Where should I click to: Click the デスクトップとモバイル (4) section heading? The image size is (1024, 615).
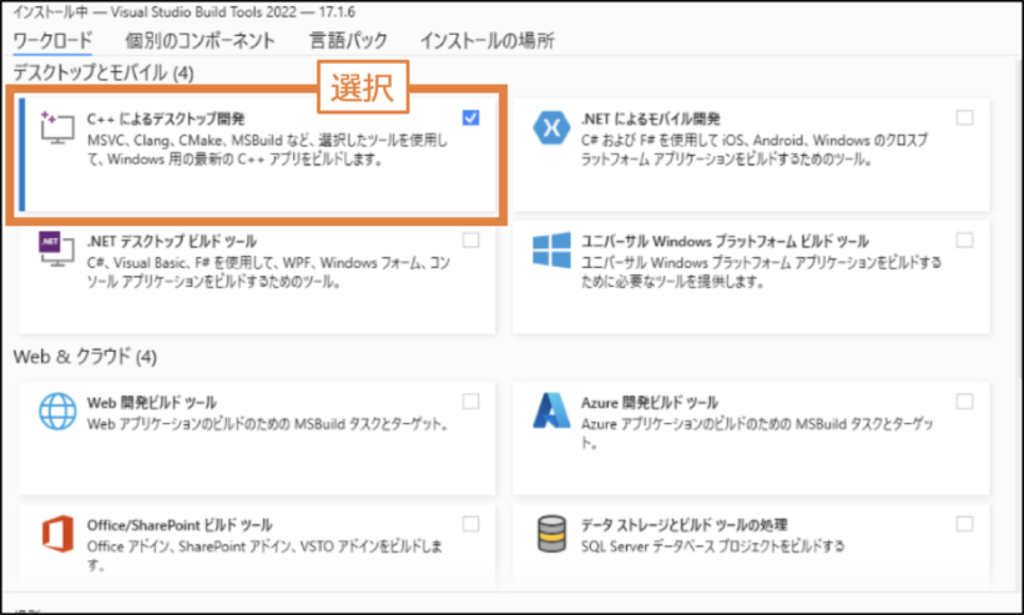coord(103,72)
